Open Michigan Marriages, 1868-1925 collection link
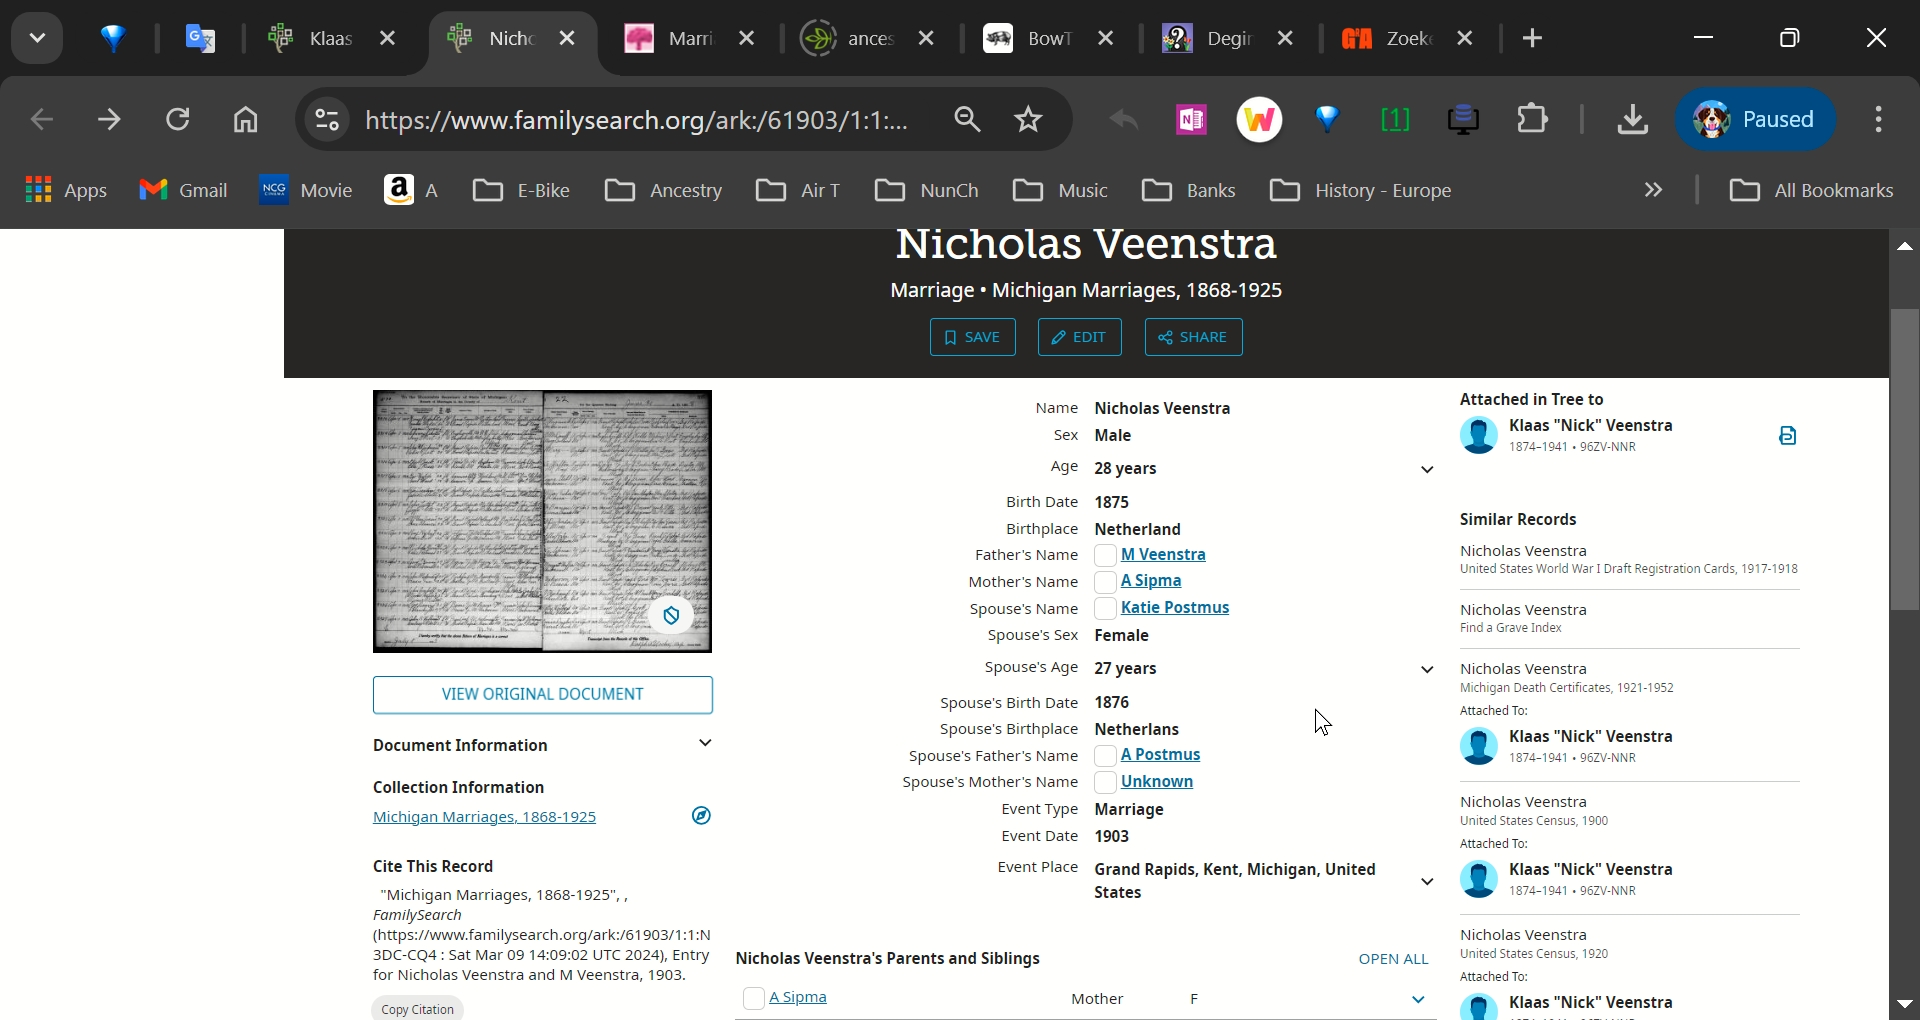1920x1020 pixels. pos(484,818)
